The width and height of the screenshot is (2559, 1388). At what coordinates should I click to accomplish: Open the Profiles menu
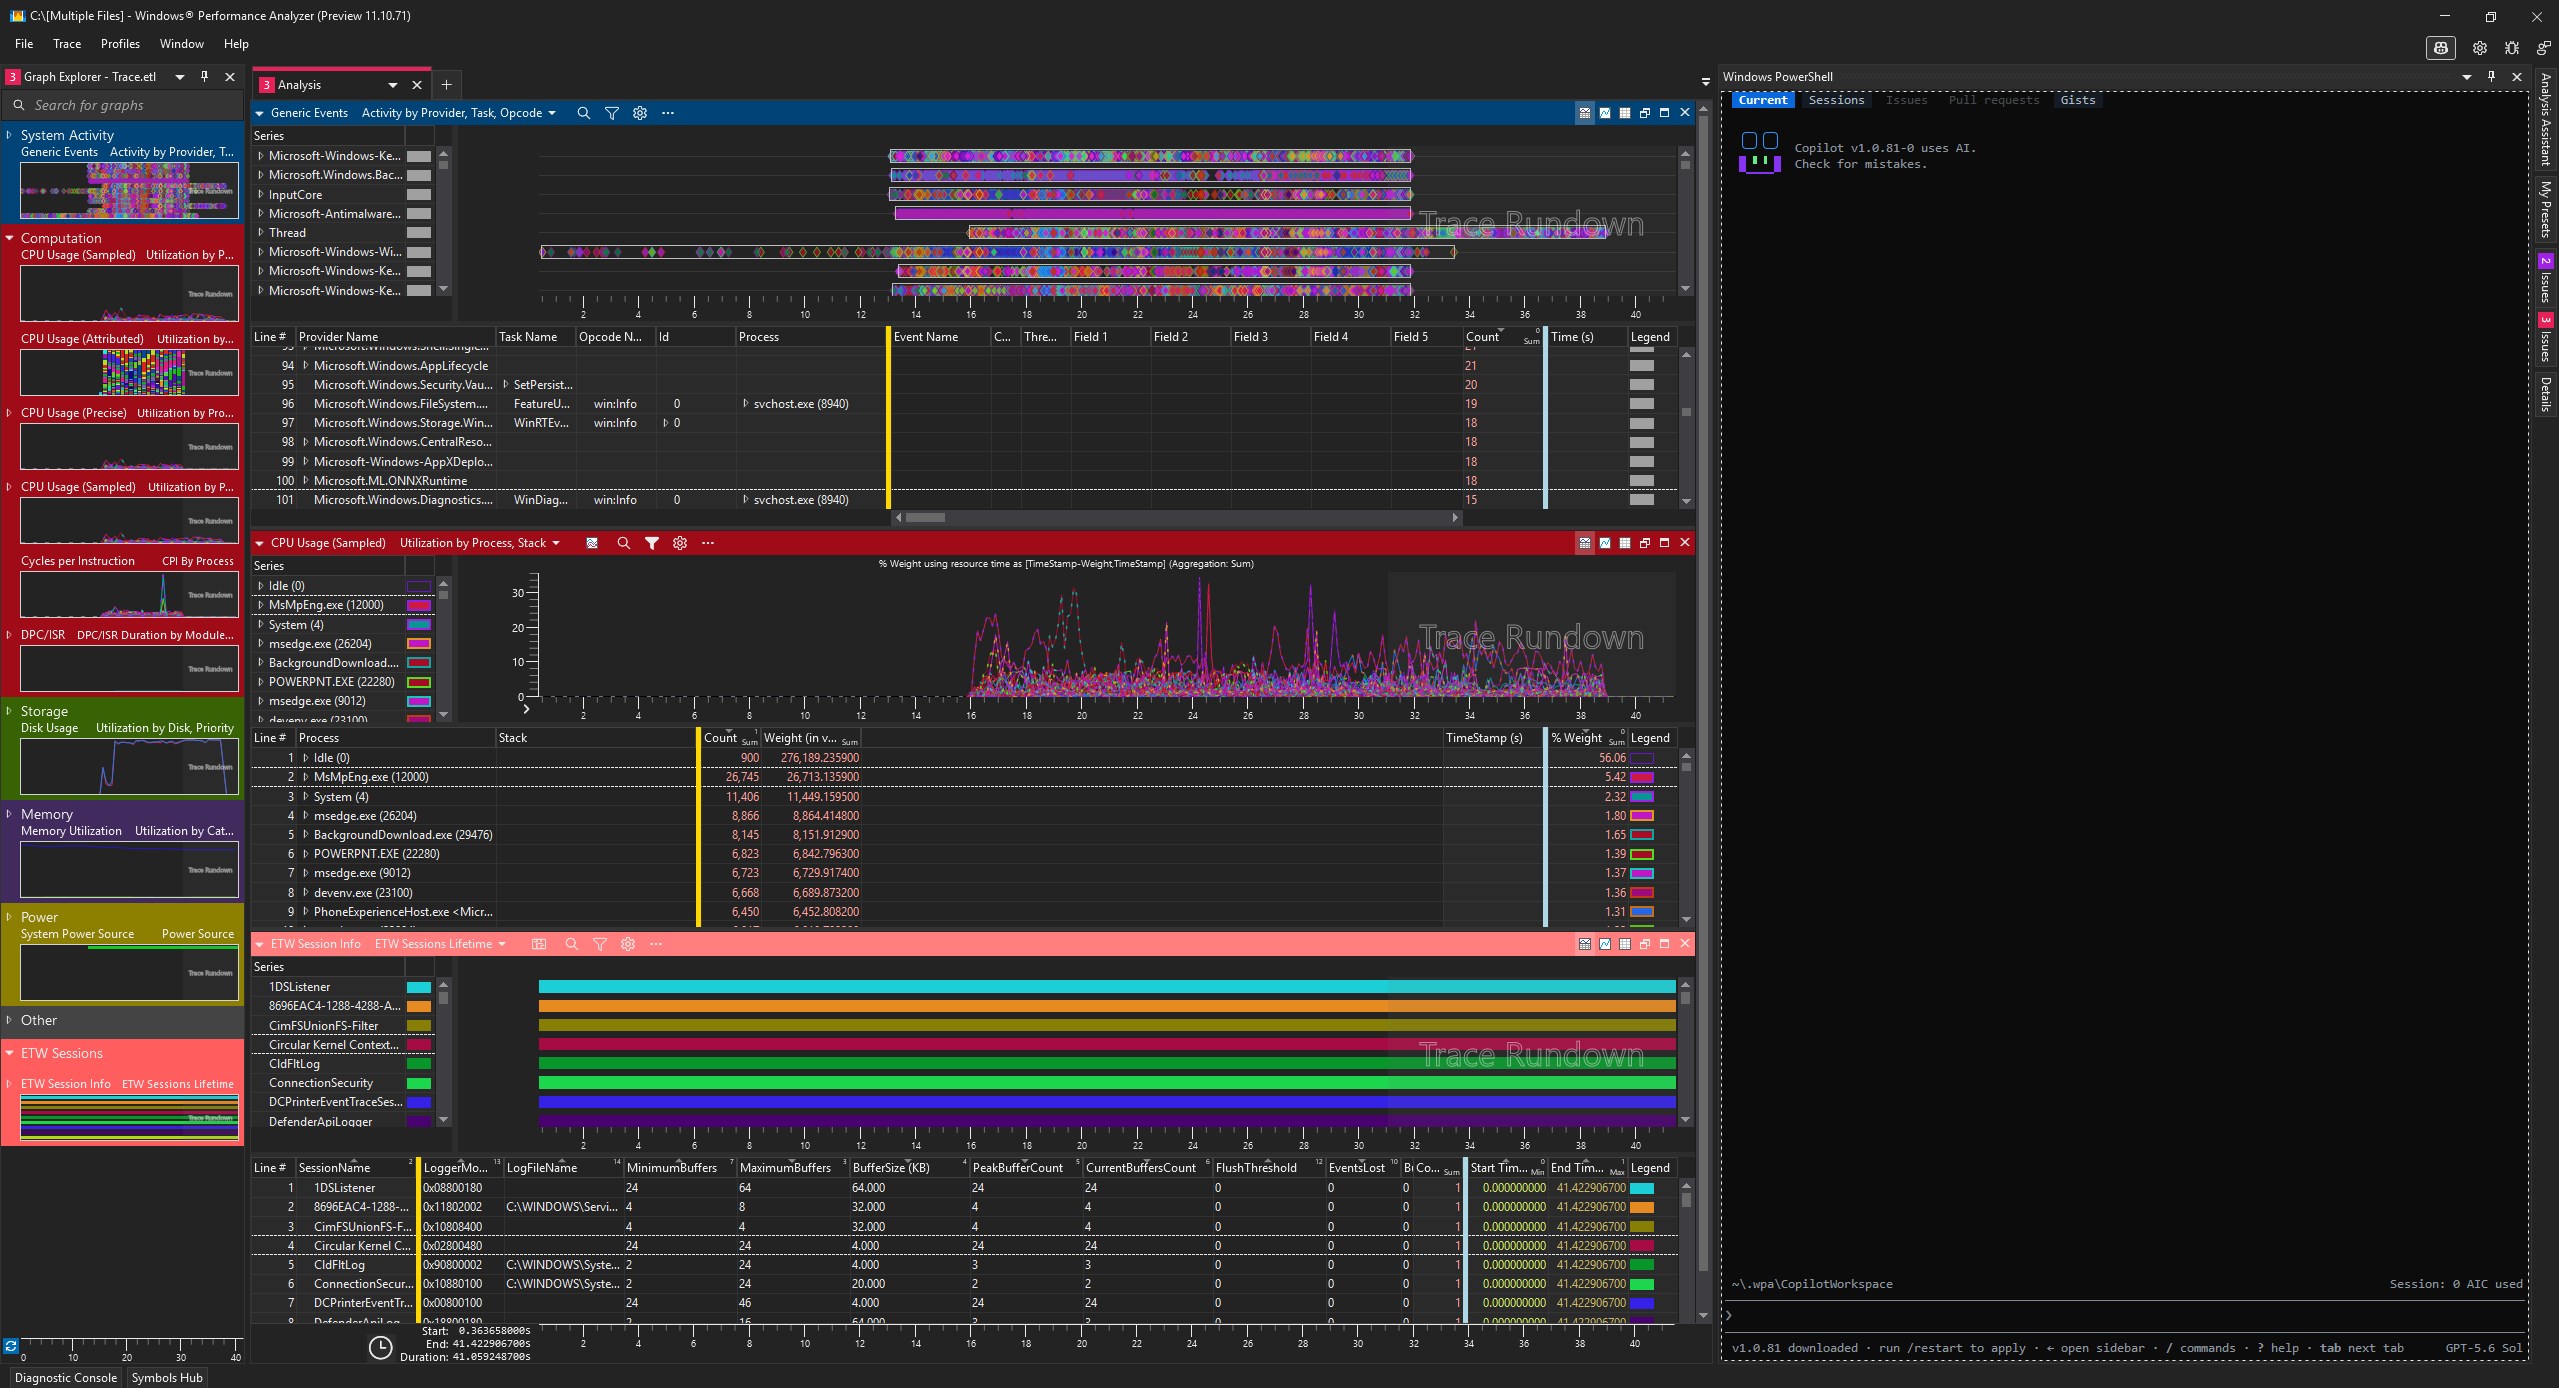point(120,44)
